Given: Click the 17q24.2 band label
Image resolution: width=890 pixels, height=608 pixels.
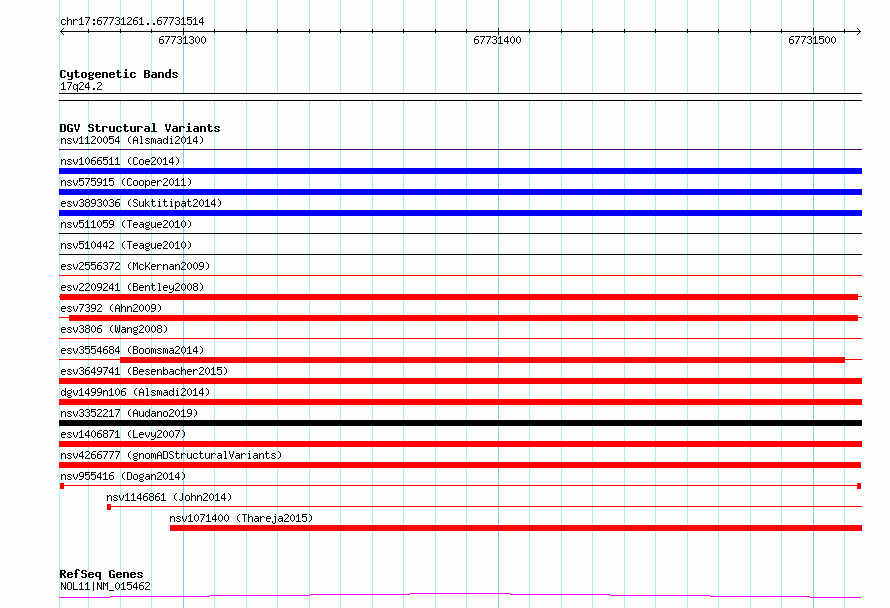Looking at the screenshot, I should [x=81, y=86].
